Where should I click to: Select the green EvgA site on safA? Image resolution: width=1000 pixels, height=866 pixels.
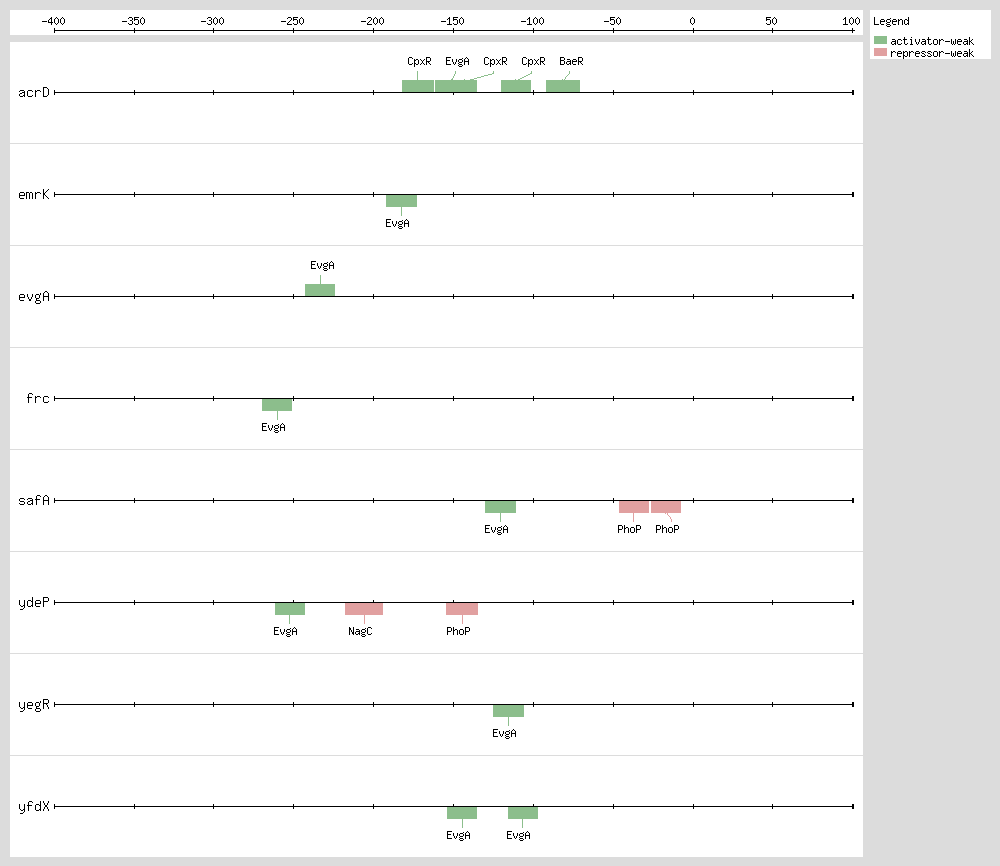pyautogui.click(x=500, y=507)
